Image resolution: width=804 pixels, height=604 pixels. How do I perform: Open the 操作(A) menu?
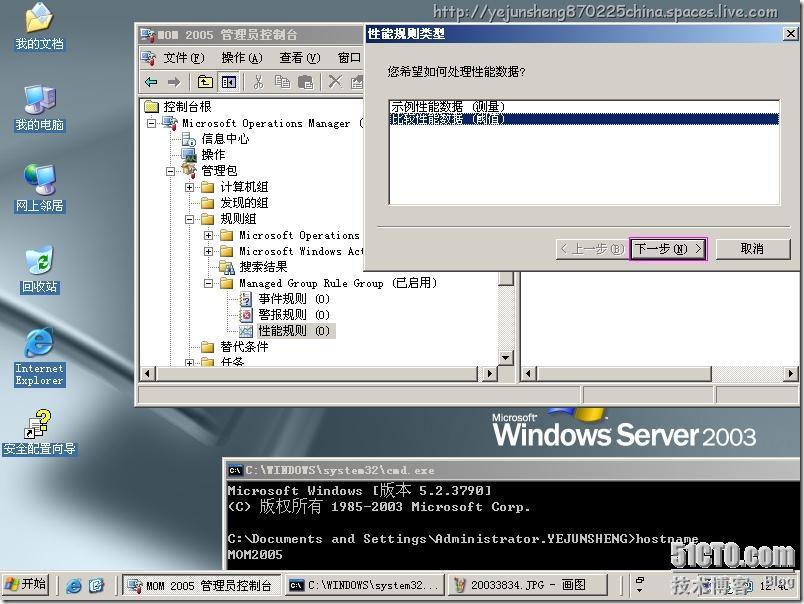tap(242, 58)
